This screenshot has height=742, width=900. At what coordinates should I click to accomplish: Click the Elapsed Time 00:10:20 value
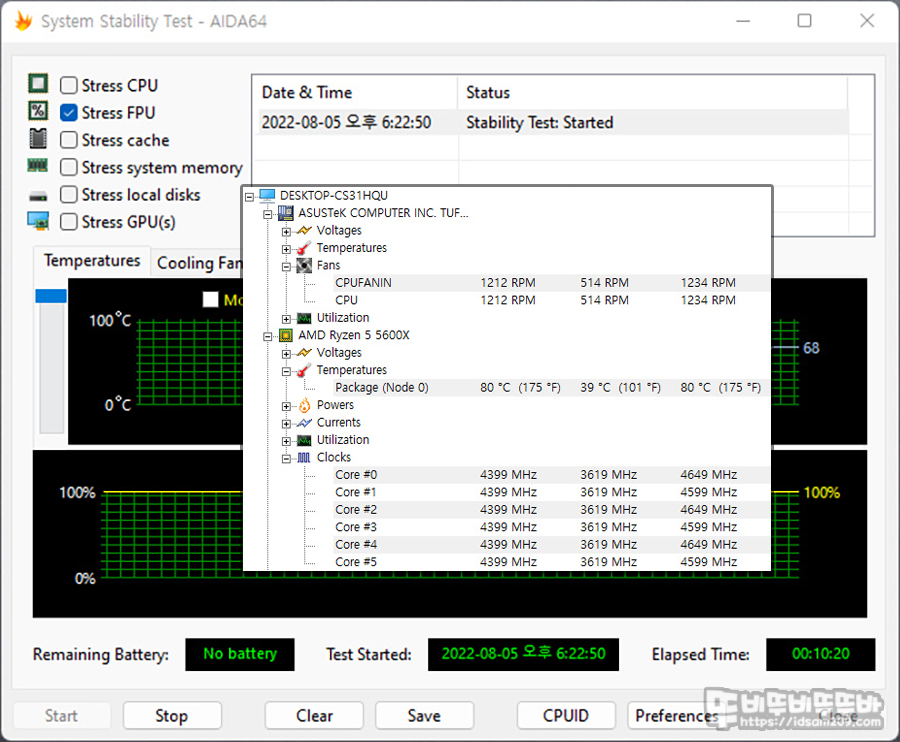[820, 654]
